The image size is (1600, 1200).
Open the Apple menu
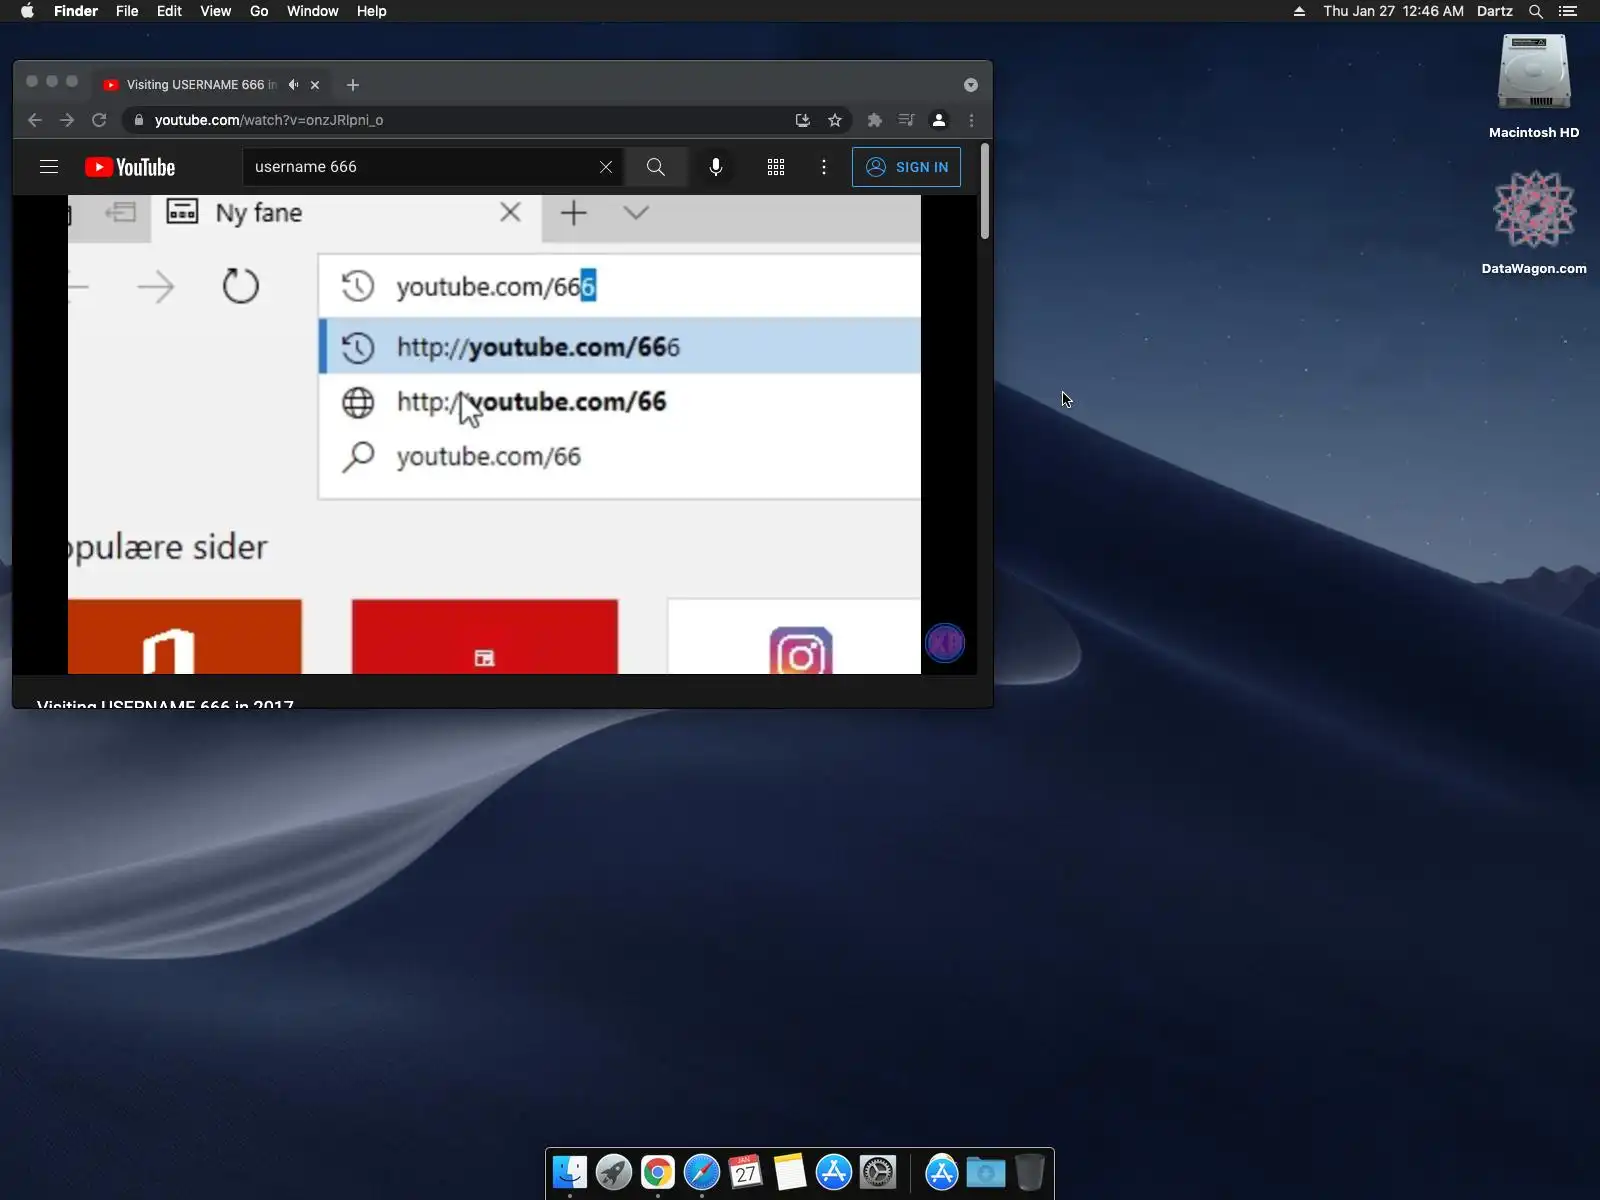click(27, 11)
